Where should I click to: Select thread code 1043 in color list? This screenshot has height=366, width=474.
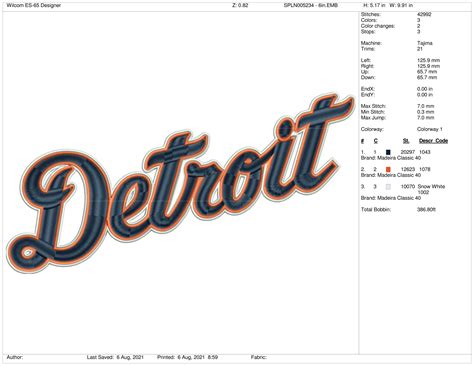(x=425, y=152)
